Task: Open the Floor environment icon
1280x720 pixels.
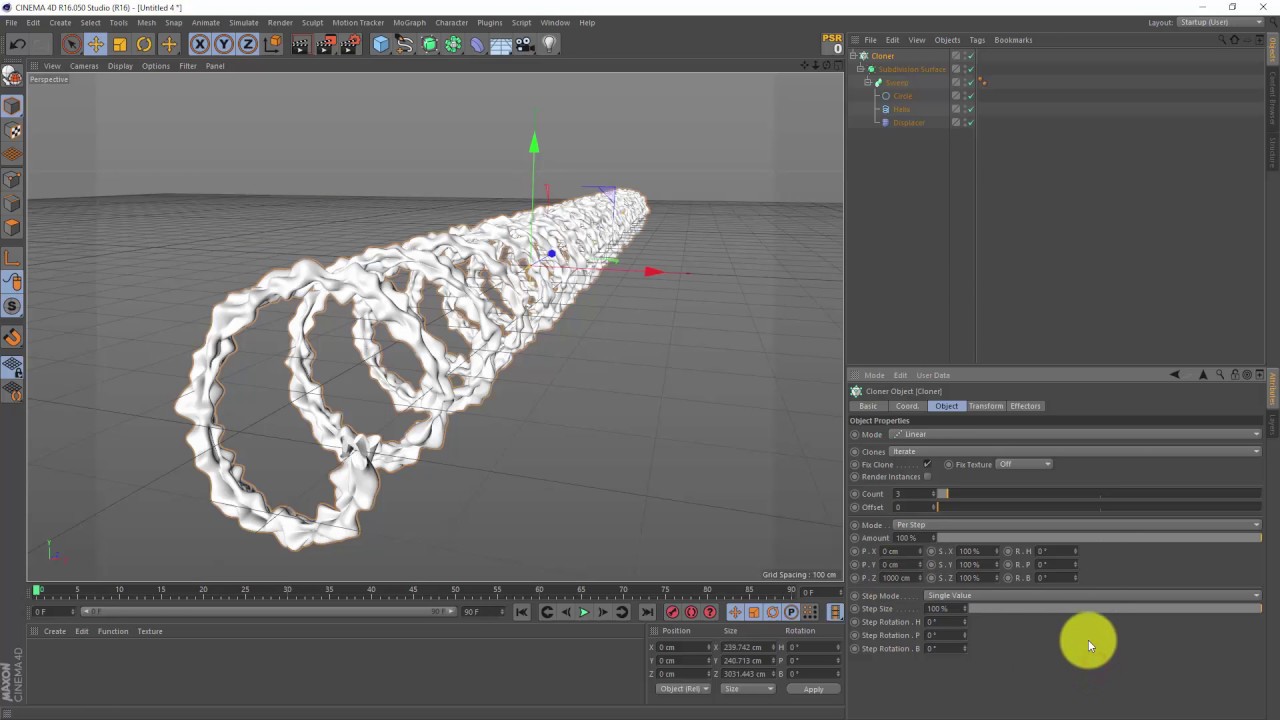Action: click(x=501, y=44)
